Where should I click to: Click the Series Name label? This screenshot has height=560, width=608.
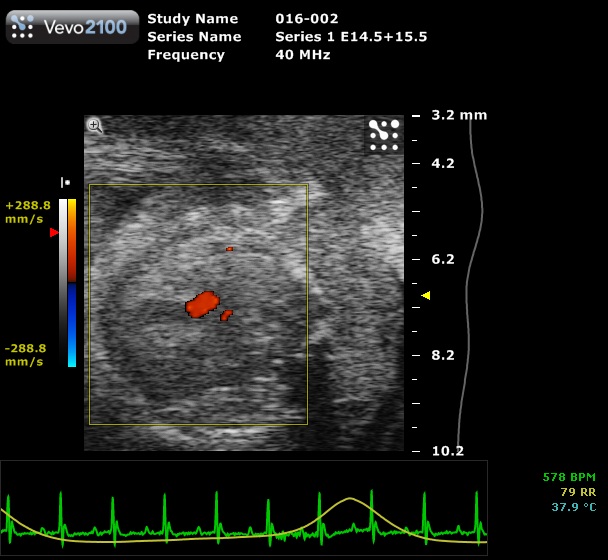coord(194,36)
